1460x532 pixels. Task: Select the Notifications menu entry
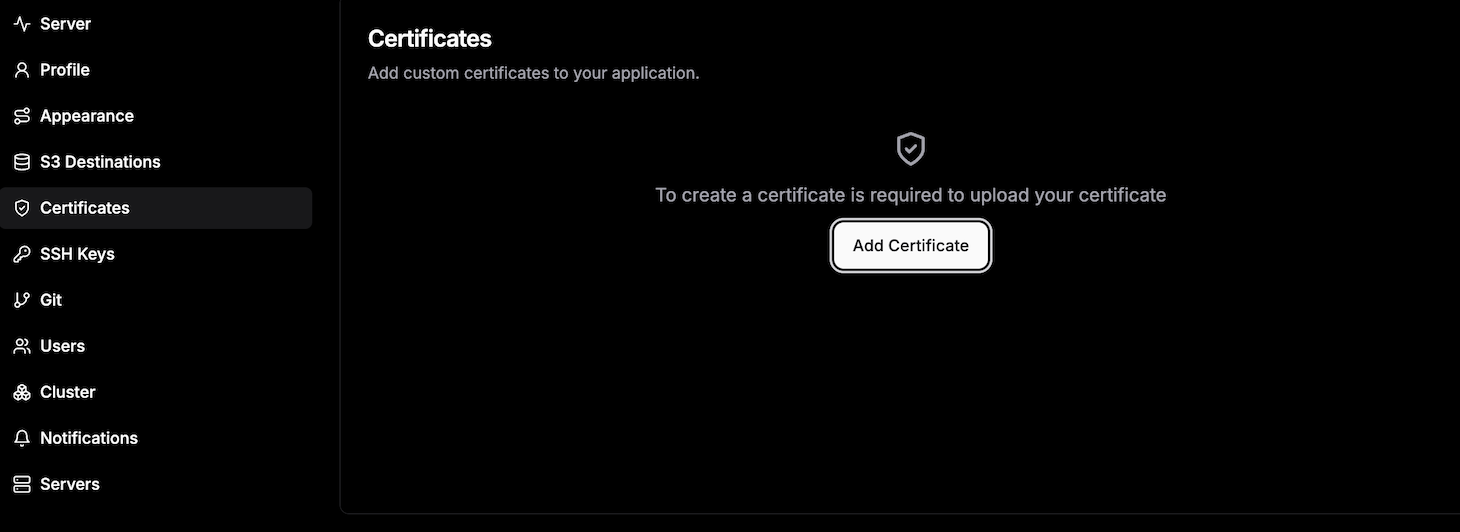tap(89, 438)
